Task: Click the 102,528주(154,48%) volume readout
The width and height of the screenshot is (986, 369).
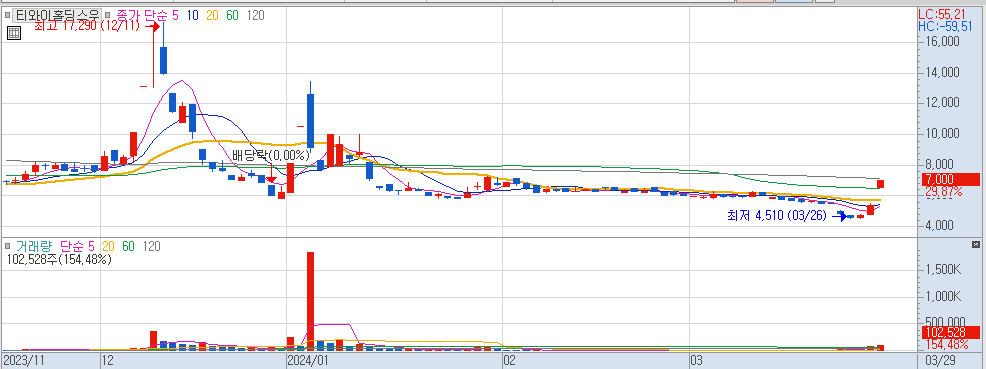Action: point(60,259)
